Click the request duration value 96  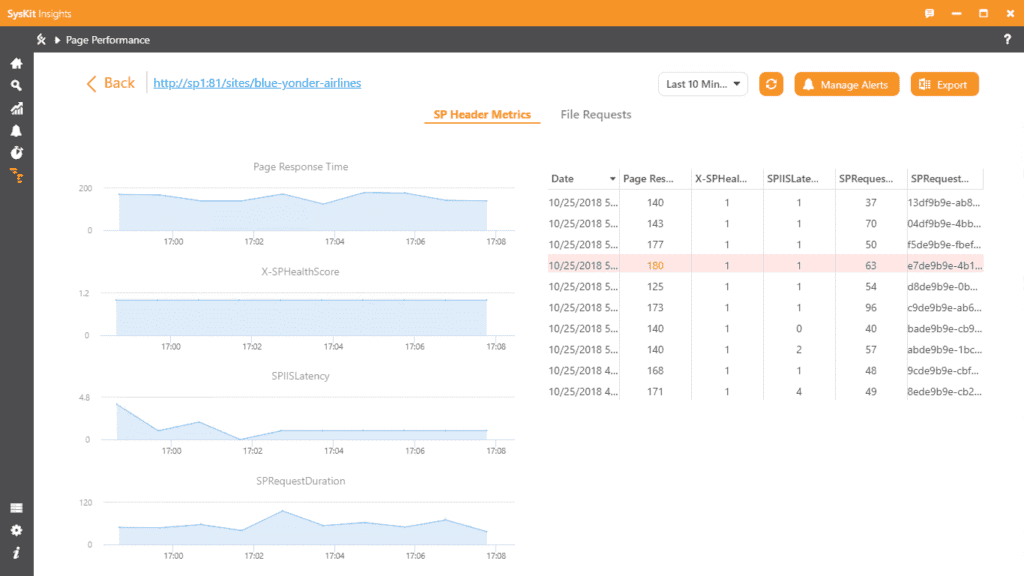871,307
